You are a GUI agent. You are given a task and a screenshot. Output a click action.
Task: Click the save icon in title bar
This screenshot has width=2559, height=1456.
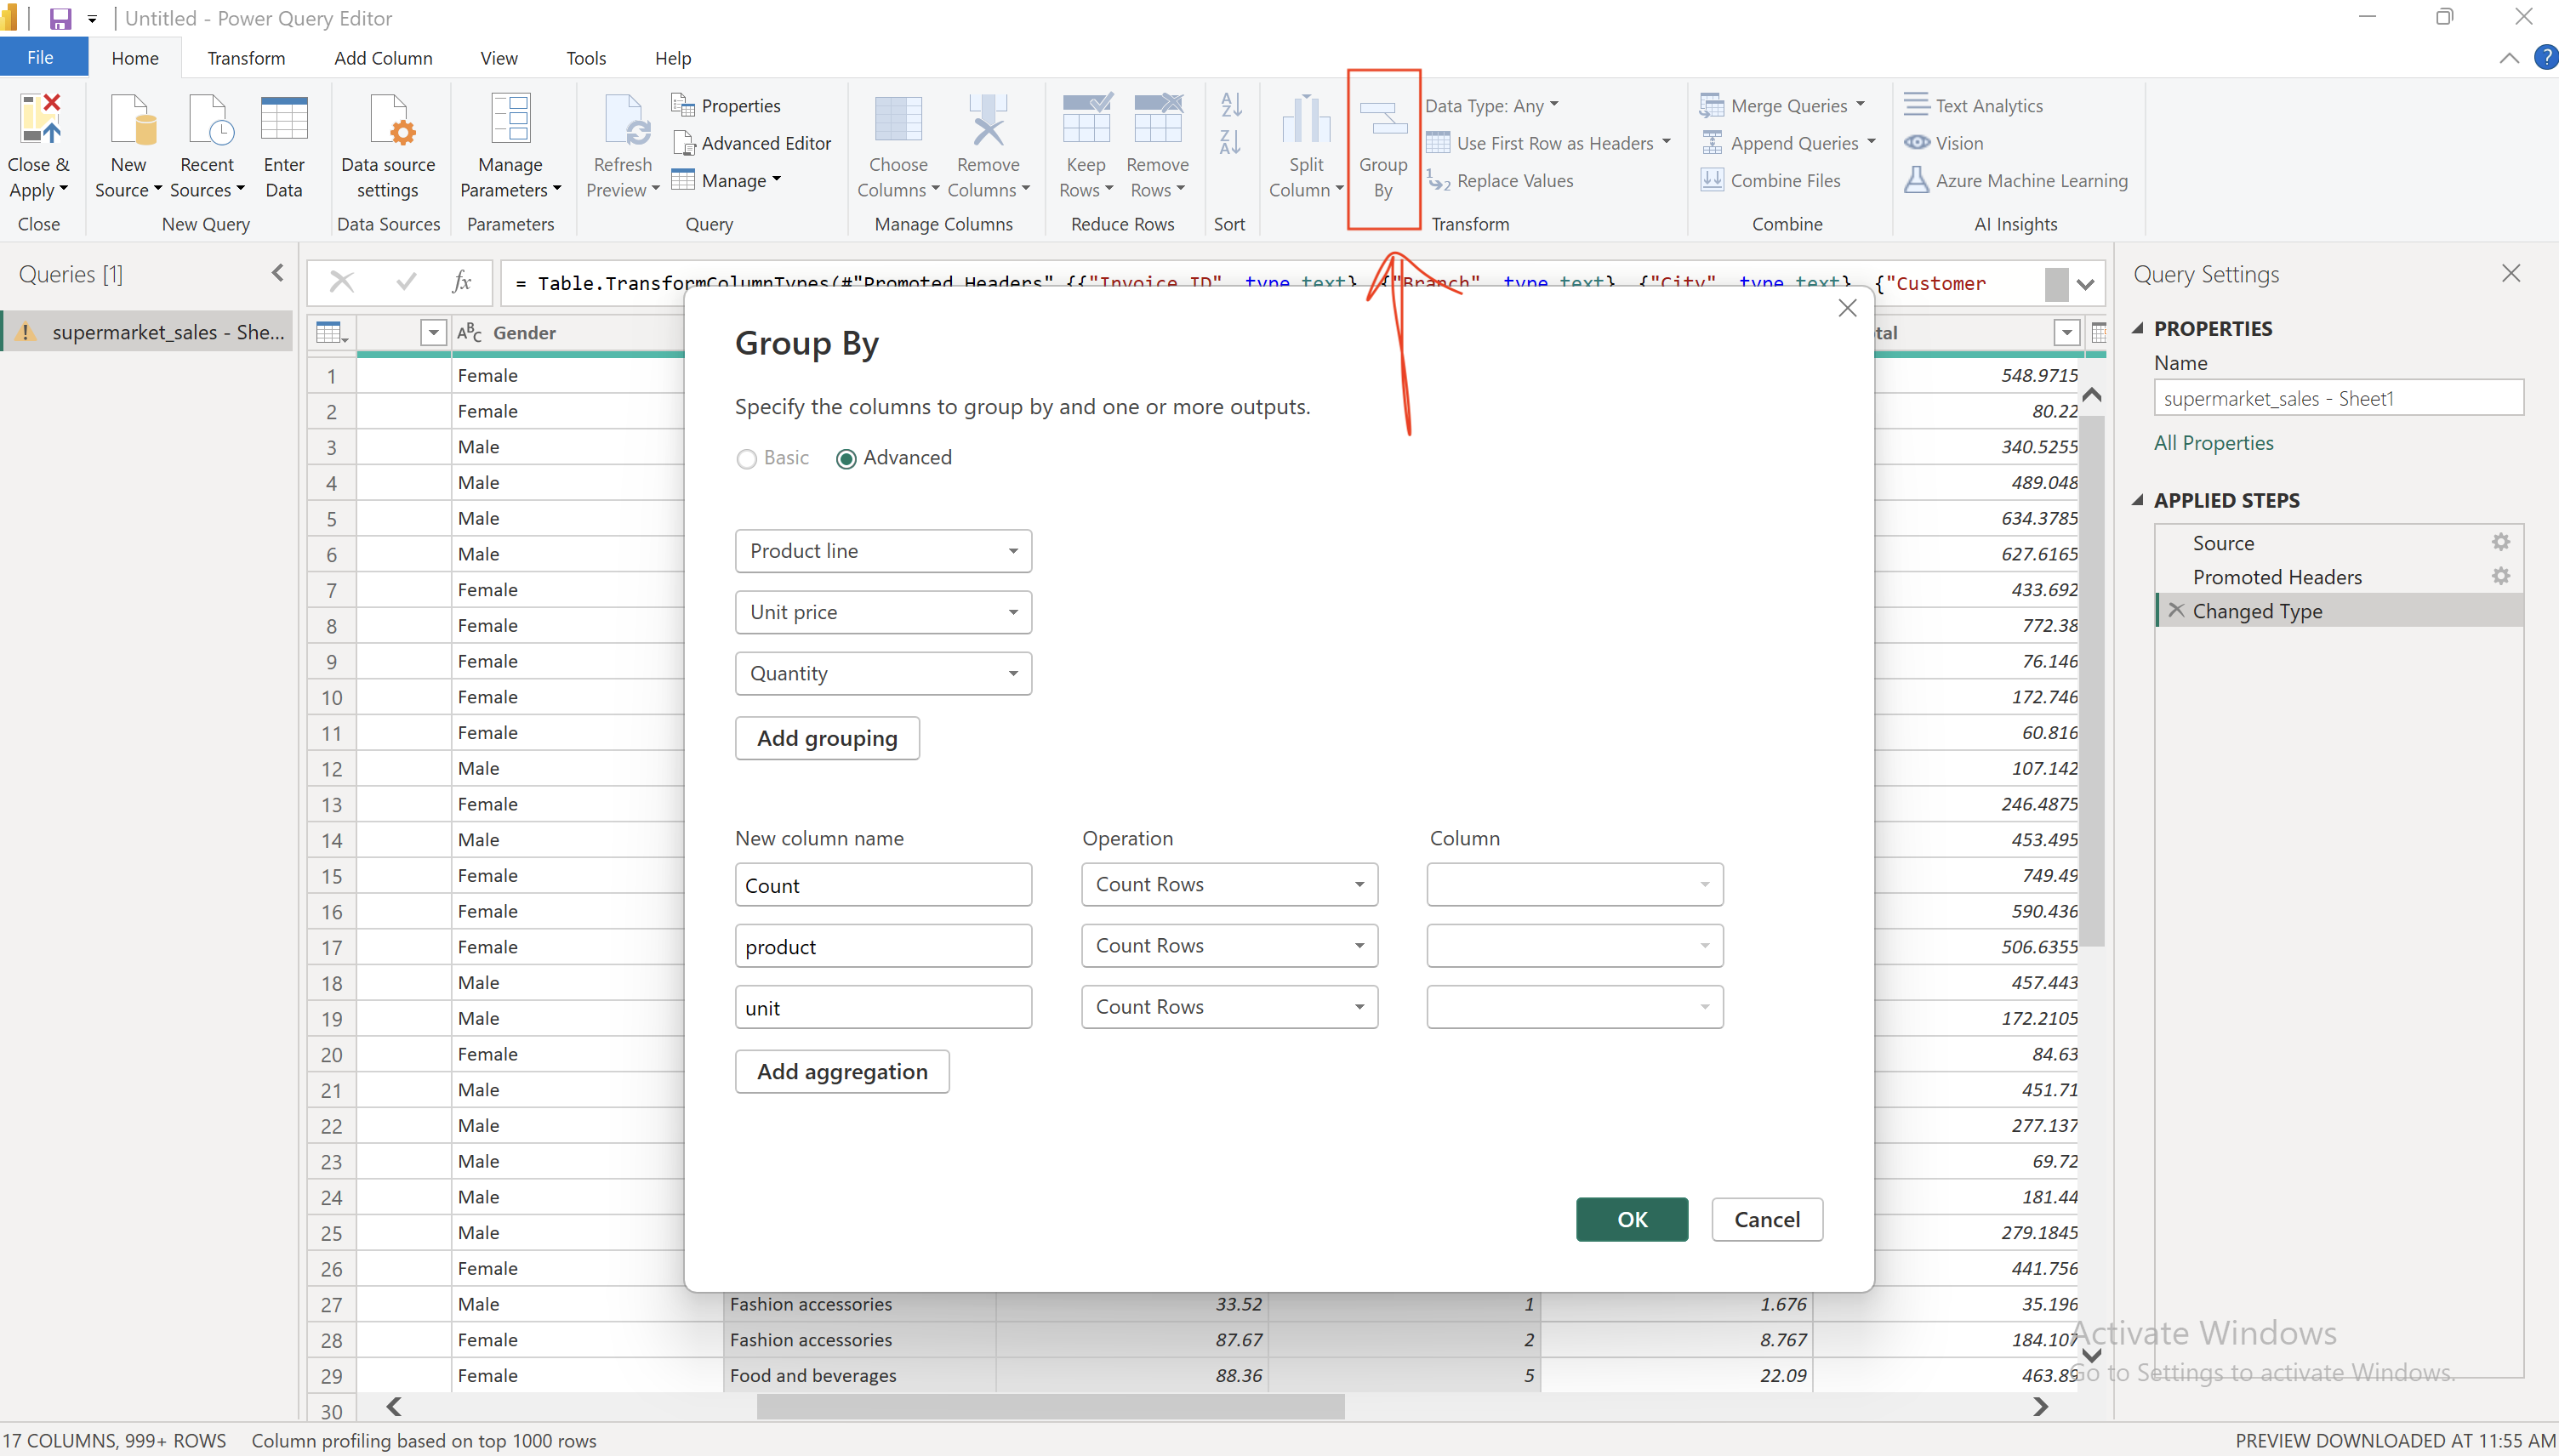(x=61, y=18)
